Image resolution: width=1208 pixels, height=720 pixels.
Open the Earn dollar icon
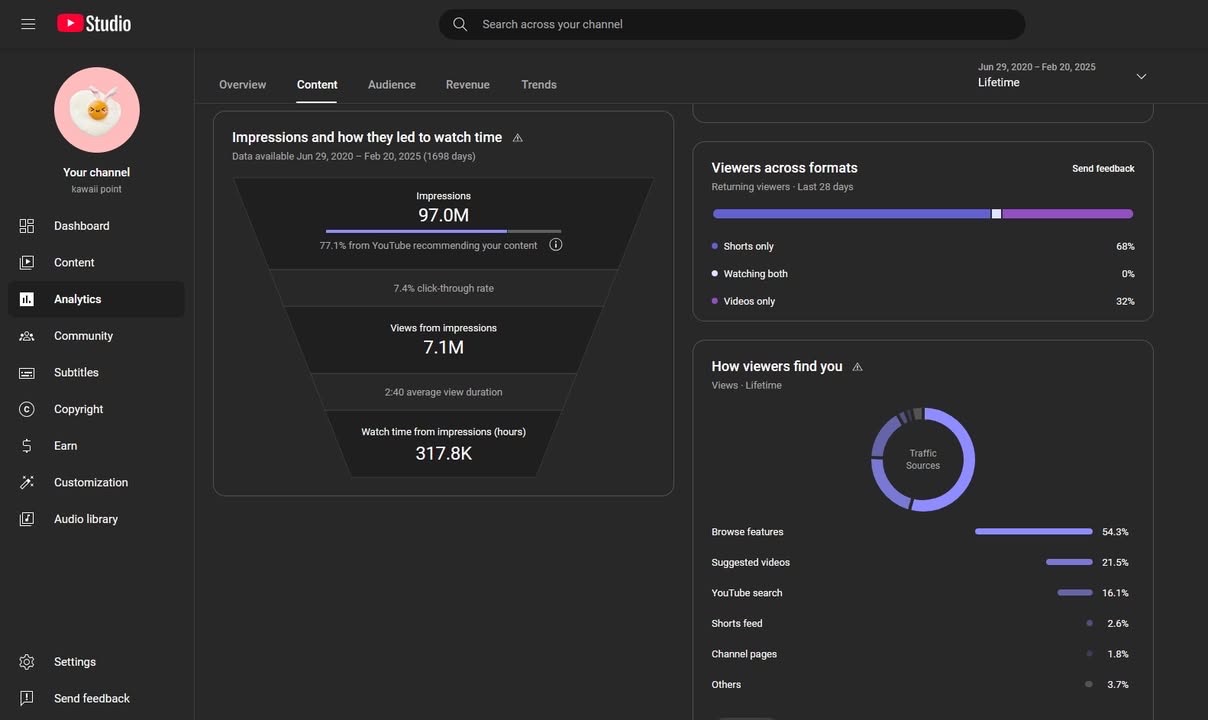click(27, 446)
